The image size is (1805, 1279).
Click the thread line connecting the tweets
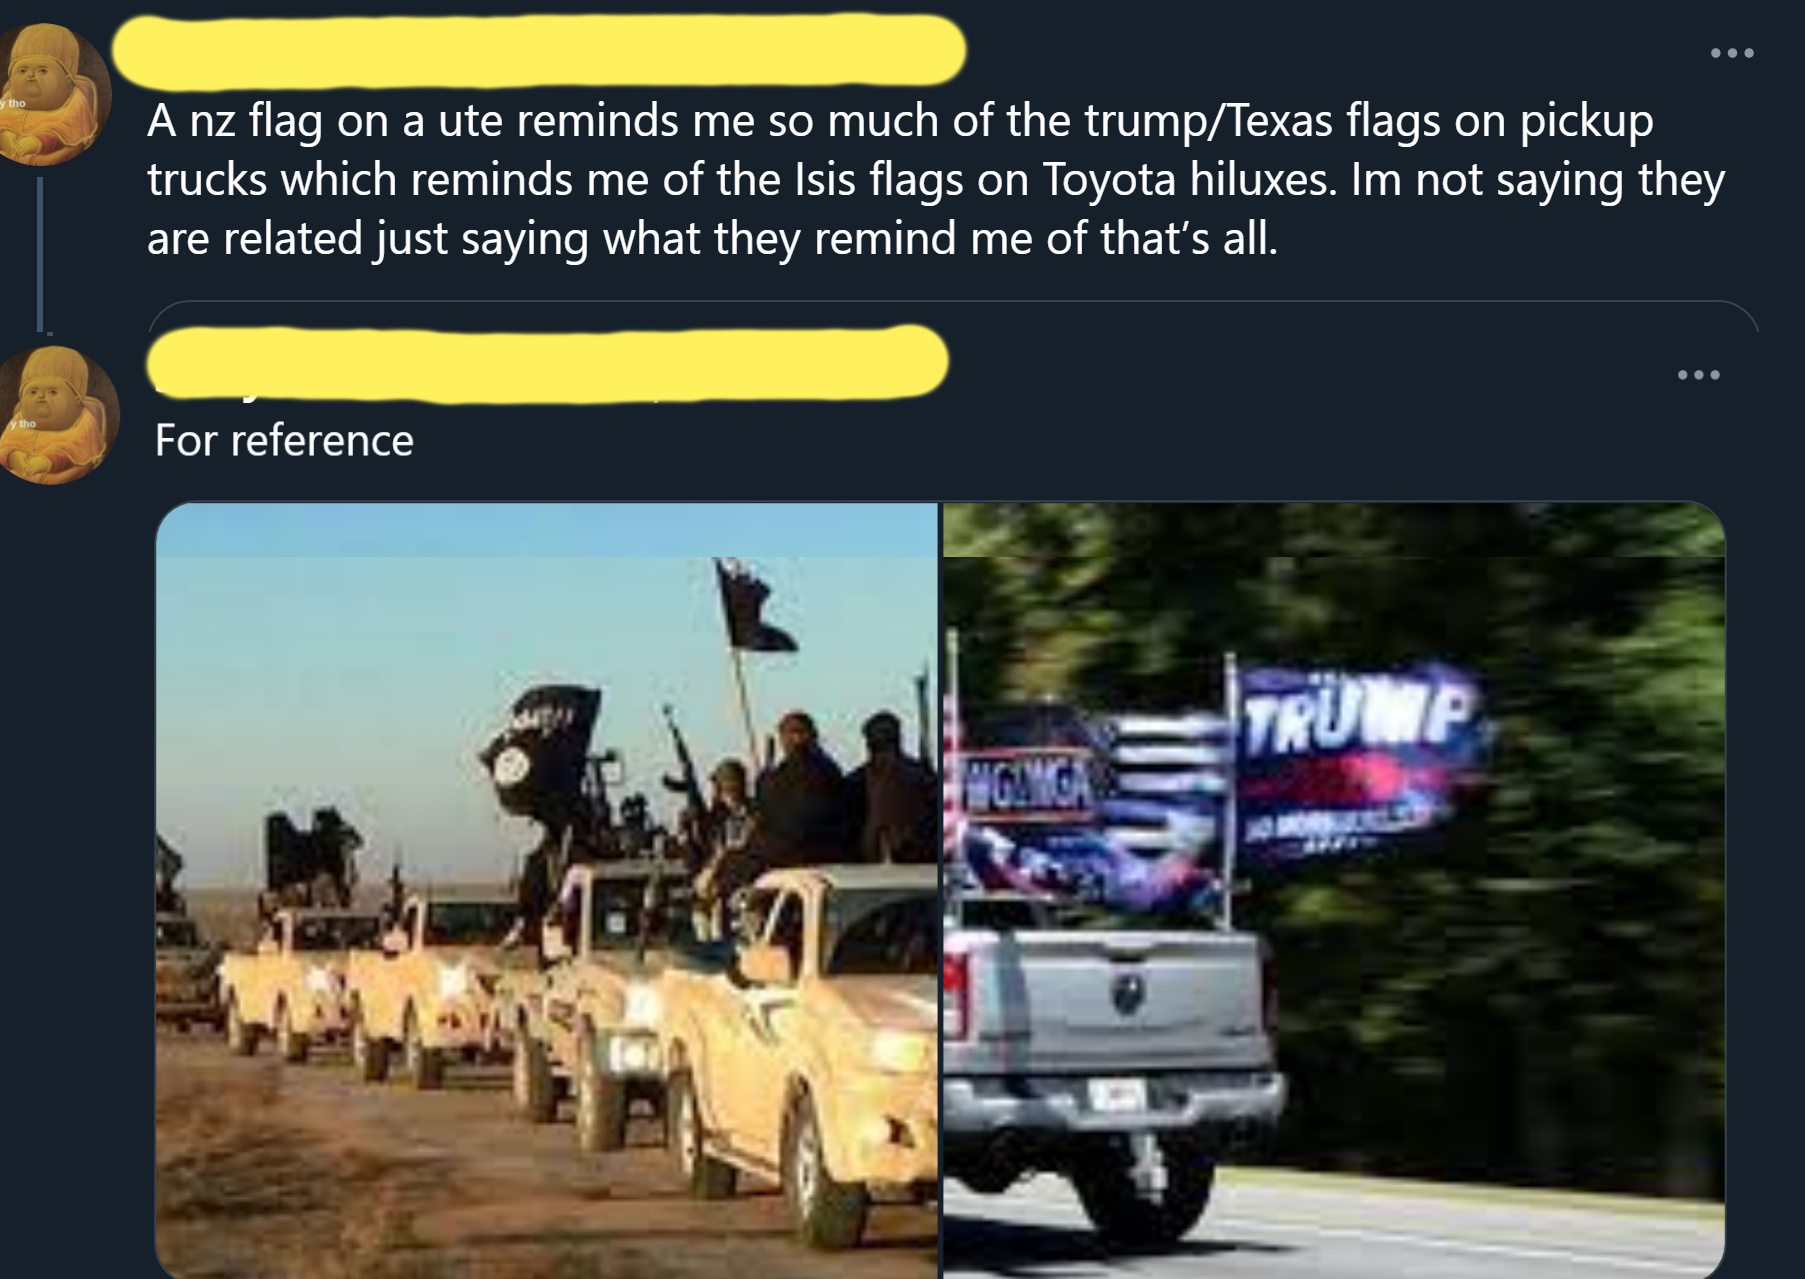41,254
